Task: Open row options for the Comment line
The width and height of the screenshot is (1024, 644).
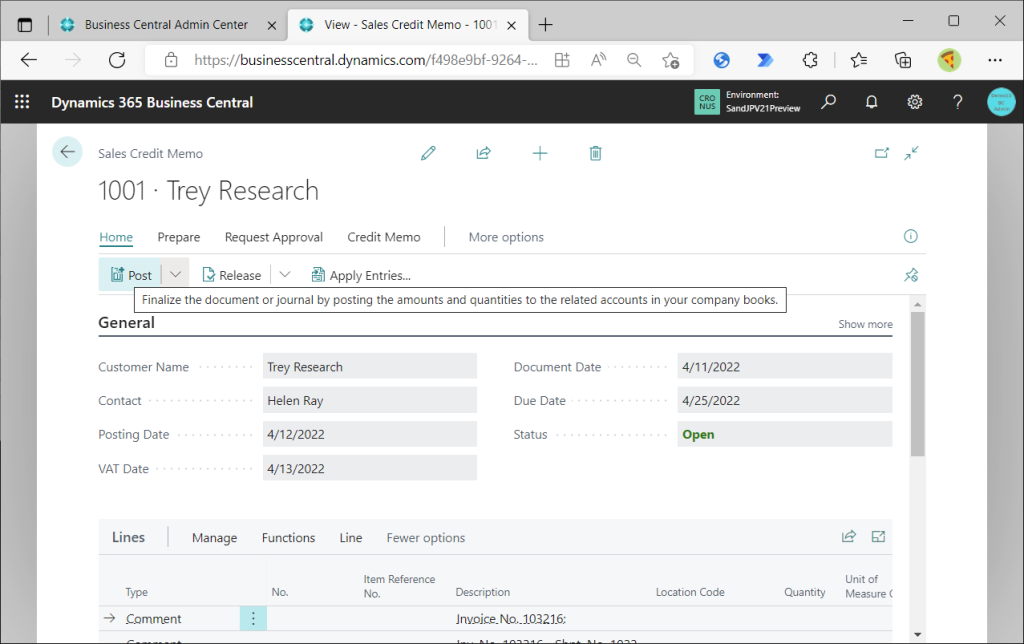Action: pyautogui.click(x=253, y=618)
